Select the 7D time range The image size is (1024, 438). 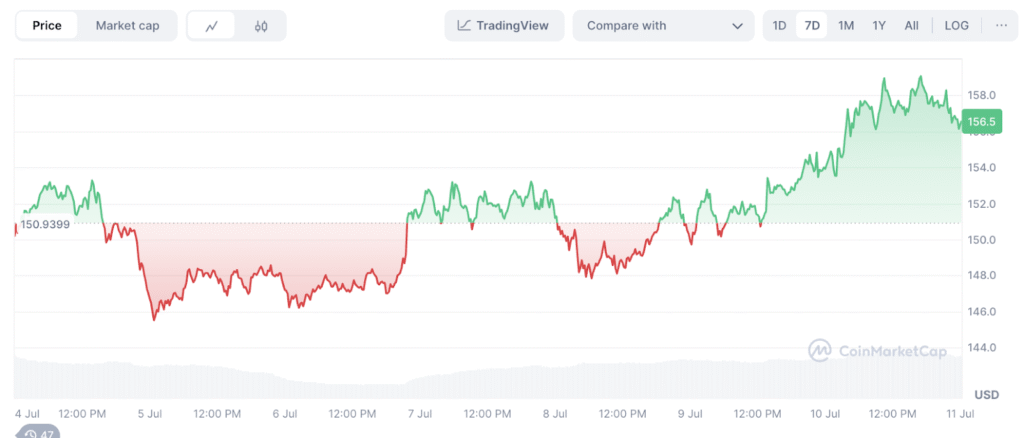[812, 26]
